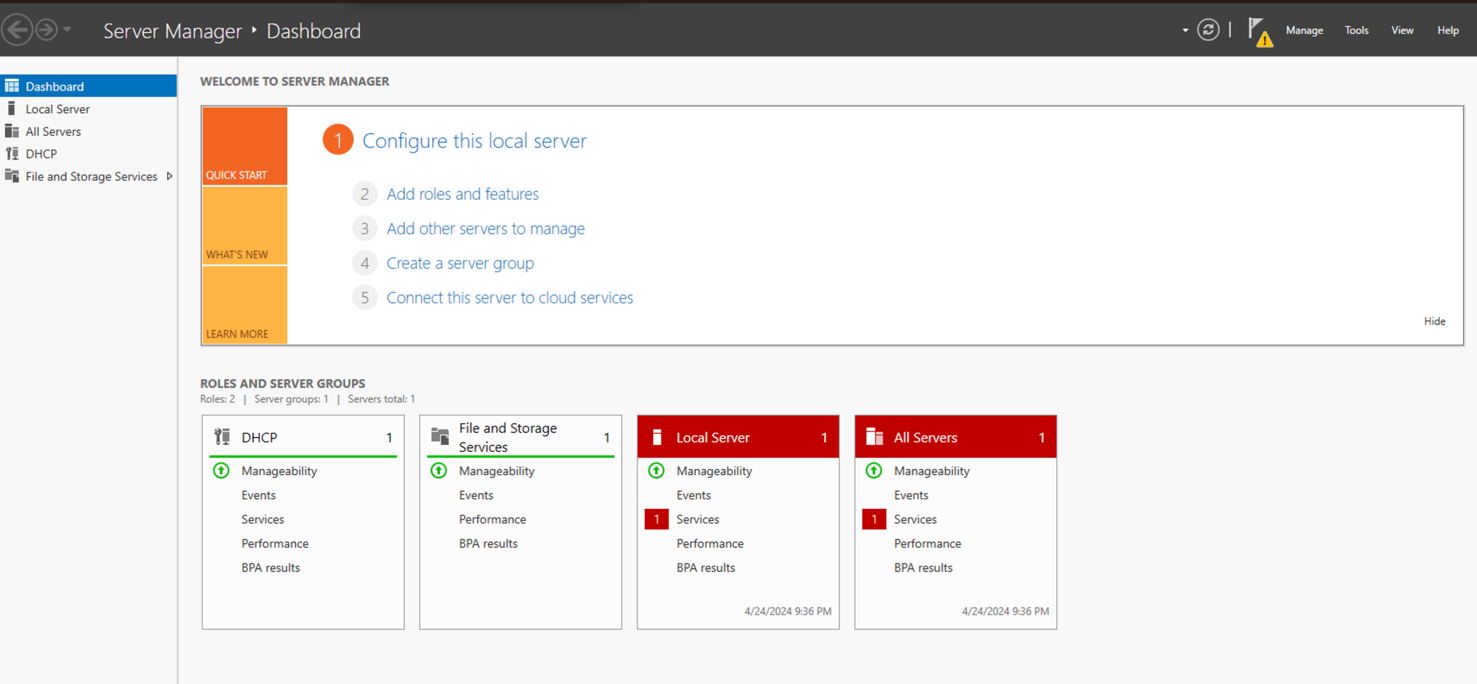Hide the welcome quick start panel
This screenshot has height=684, width=1477.
pos(1434,321)
